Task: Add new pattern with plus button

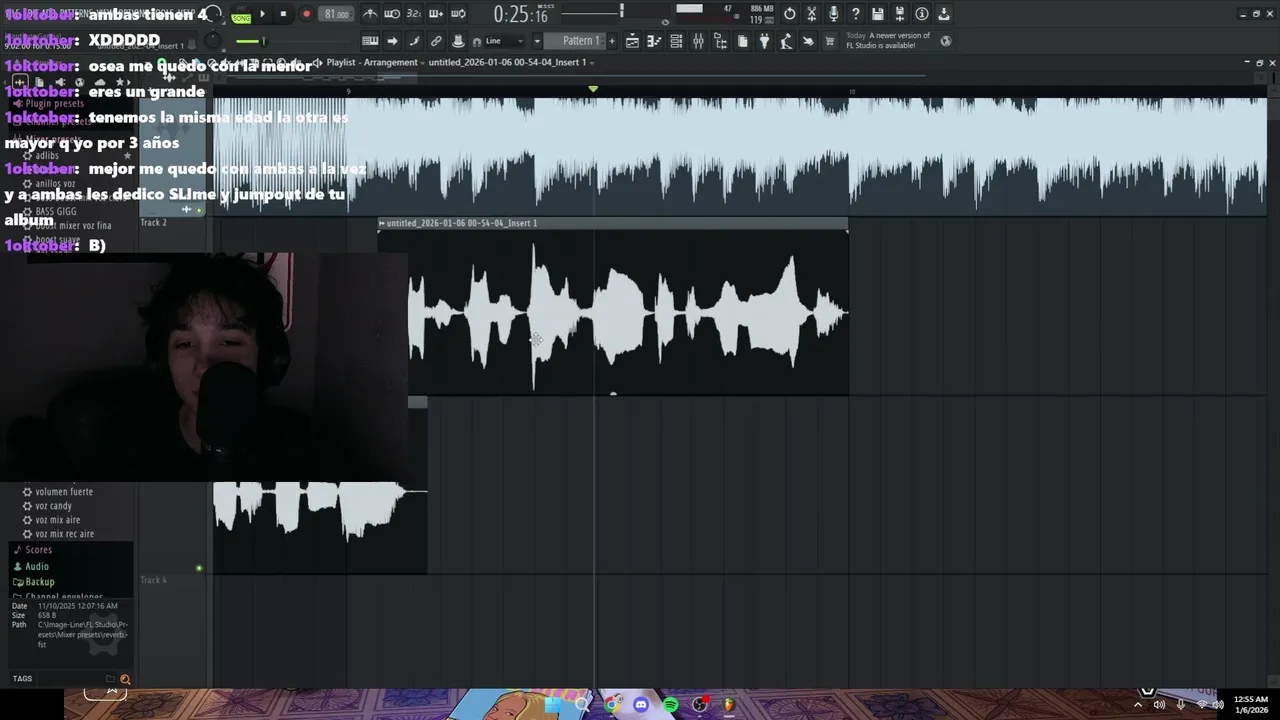Action: [611, 41]
